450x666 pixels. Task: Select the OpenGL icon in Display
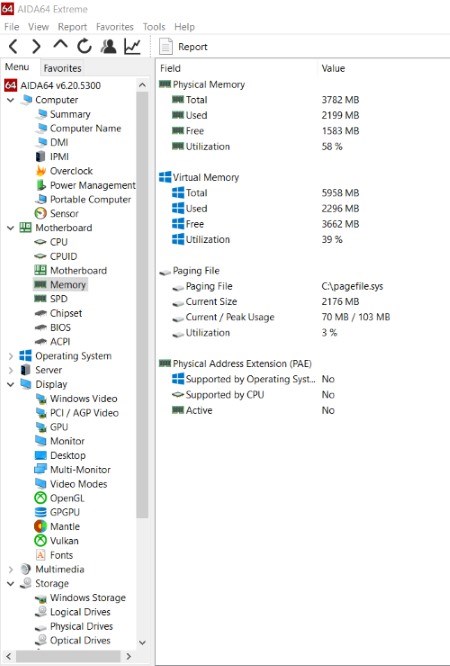coord(40,498)
